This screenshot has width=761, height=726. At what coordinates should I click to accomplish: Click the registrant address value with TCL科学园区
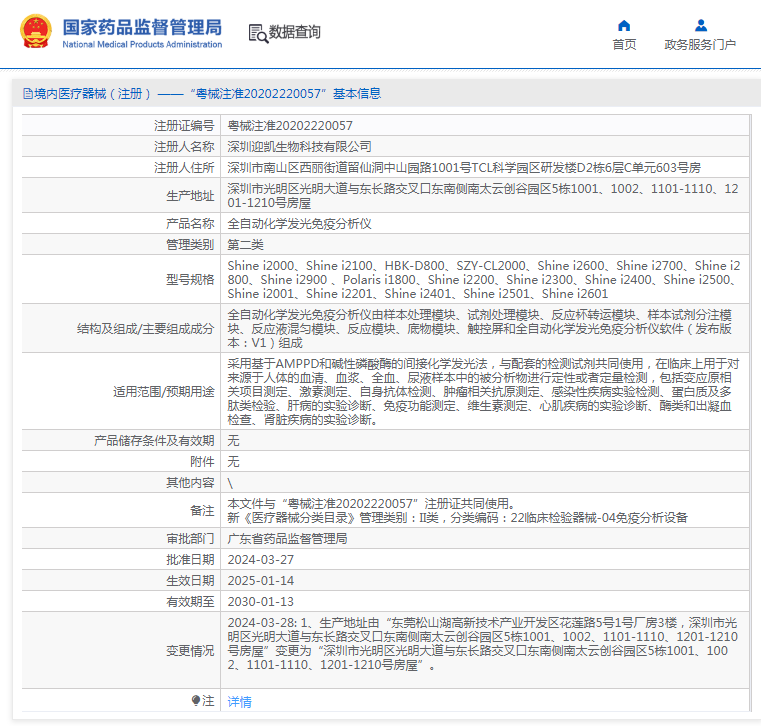[x=464, y=167]
